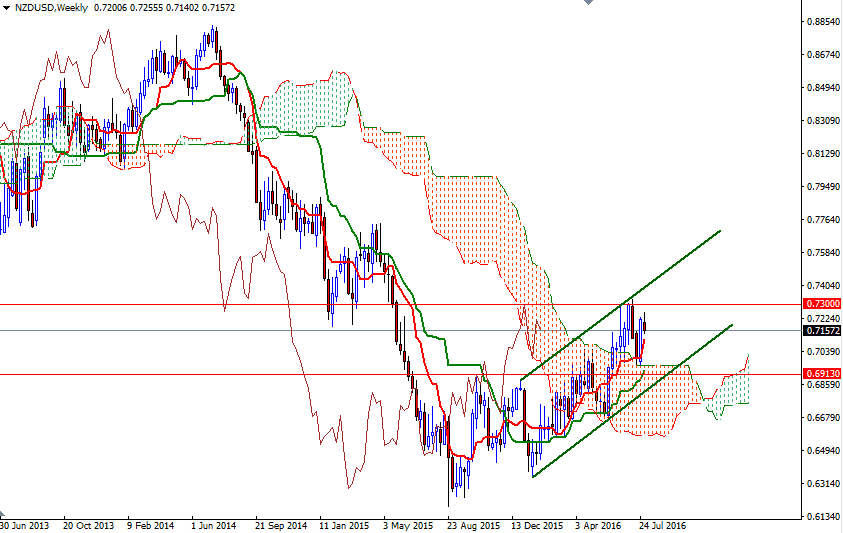Select the red 0.73000 price level label
Image resolution: width=843 pixels, height=533 pixels.
point(822,304)
